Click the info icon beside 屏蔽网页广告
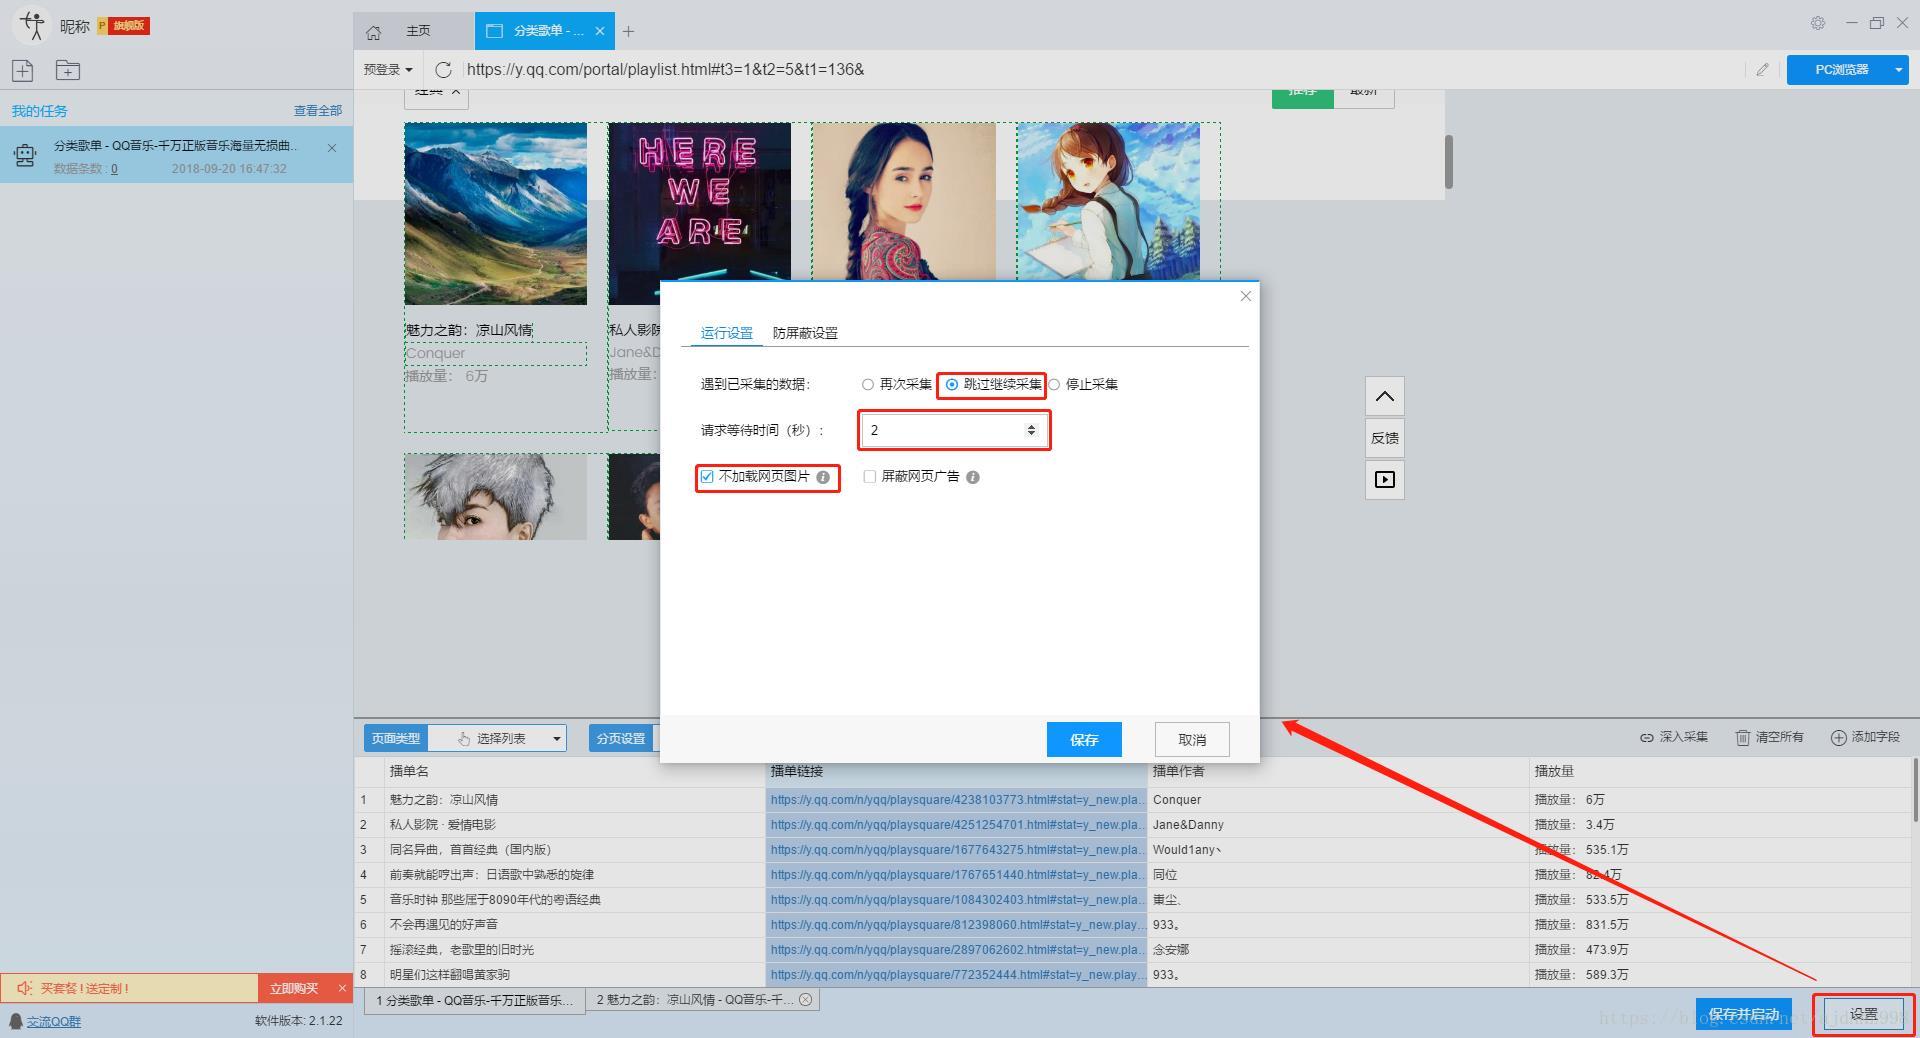 click(x=973, y=477)
